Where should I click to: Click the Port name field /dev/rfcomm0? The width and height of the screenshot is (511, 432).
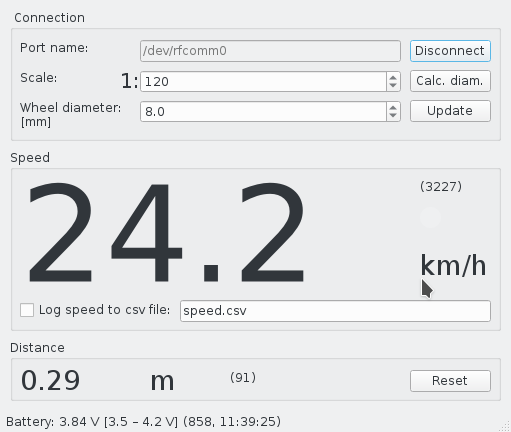270,51
